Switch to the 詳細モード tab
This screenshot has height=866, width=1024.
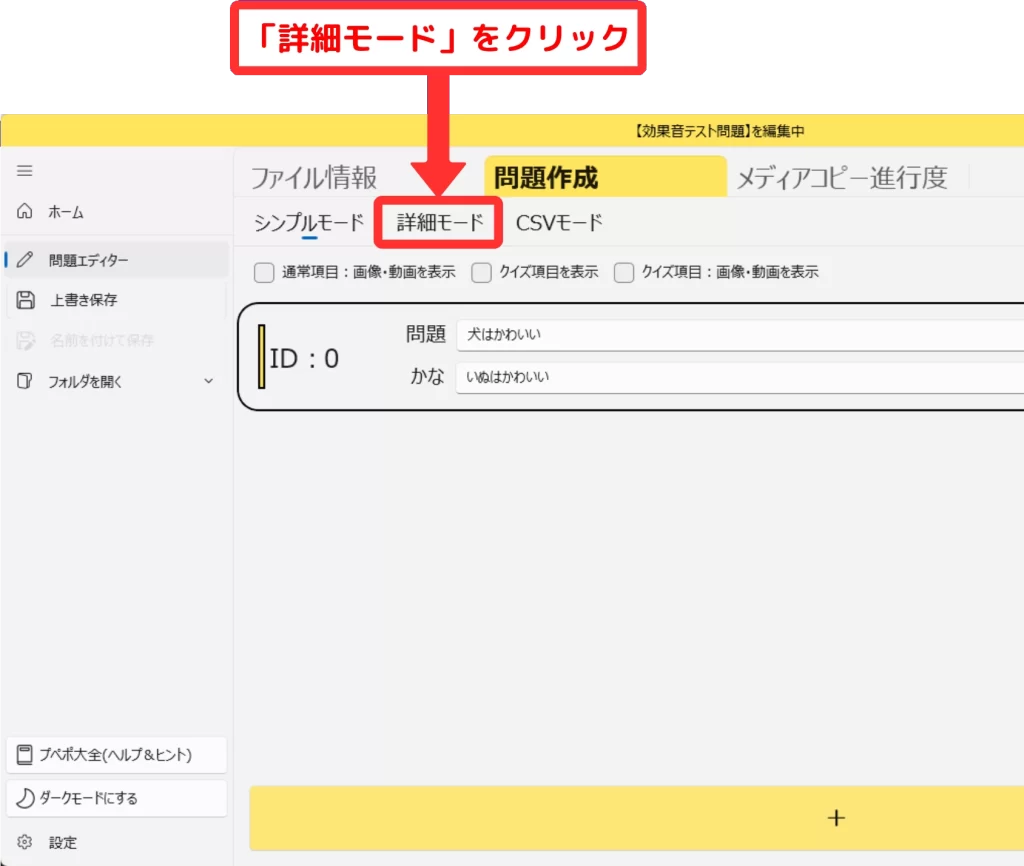point(439,223)
